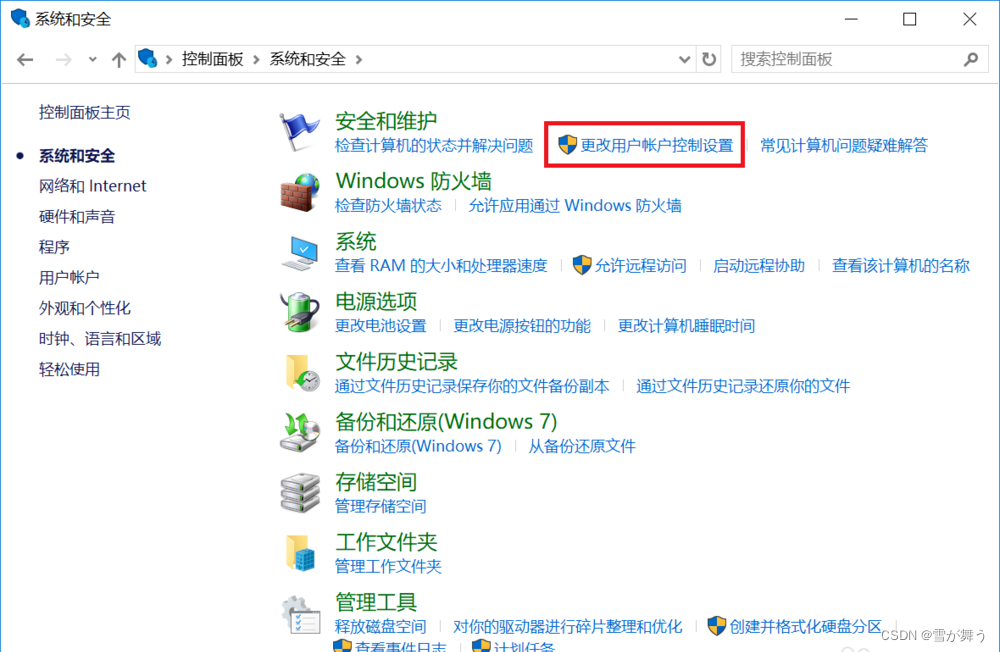1000x652 pixels.
Task: Open 更改用户帐户控制设置 link
Action: (656, 145)
